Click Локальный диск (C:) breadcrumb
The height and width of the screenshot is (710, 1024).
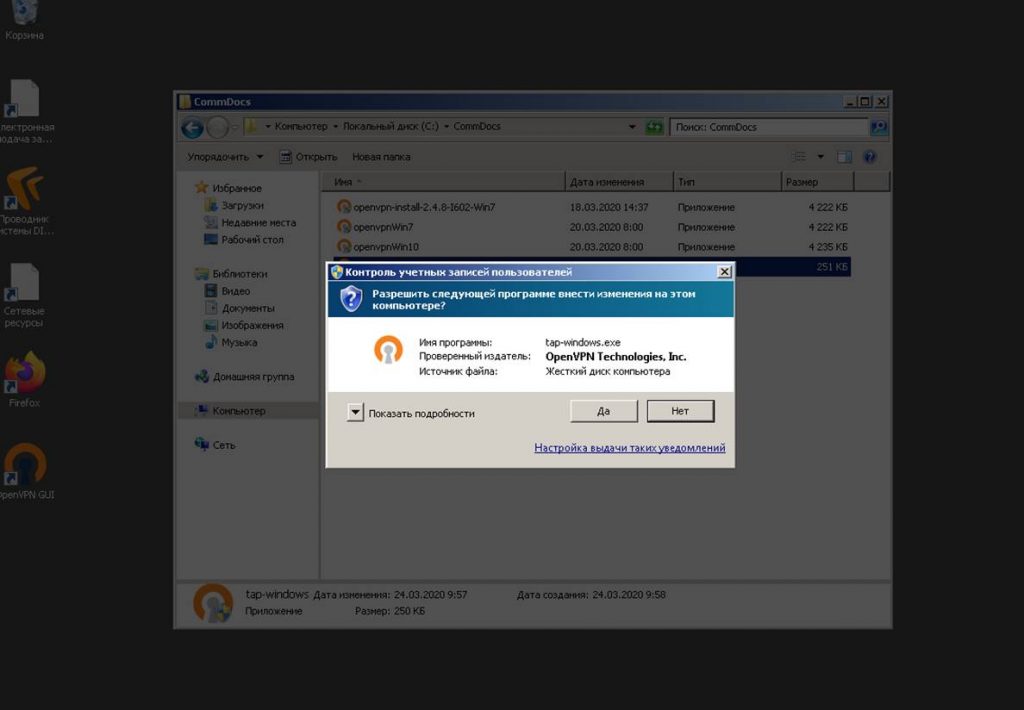point(391,127)
